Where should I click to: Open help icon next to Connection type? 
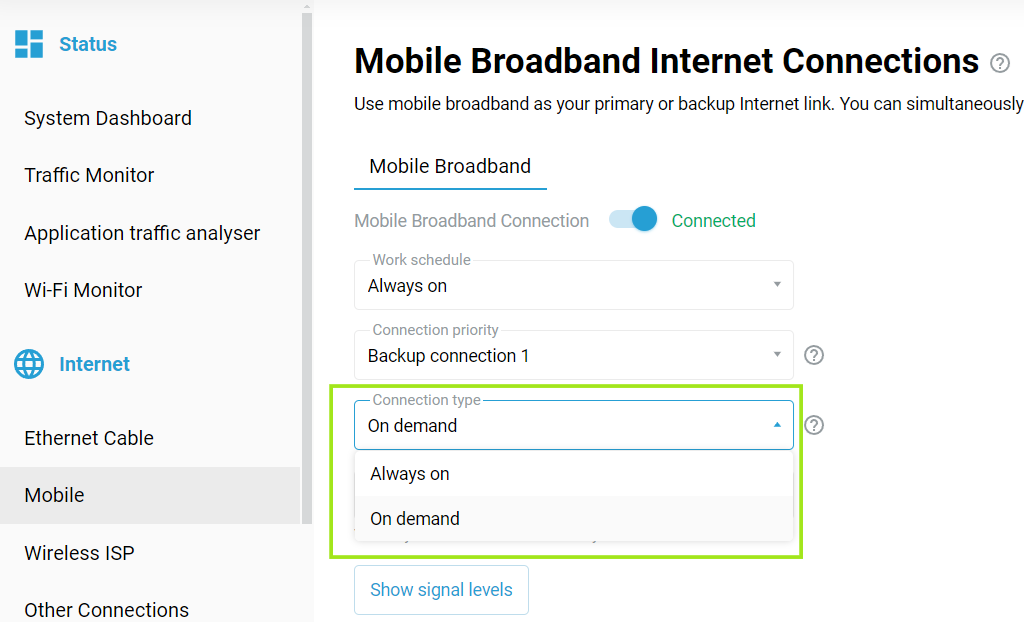click(x=813, y=425)
